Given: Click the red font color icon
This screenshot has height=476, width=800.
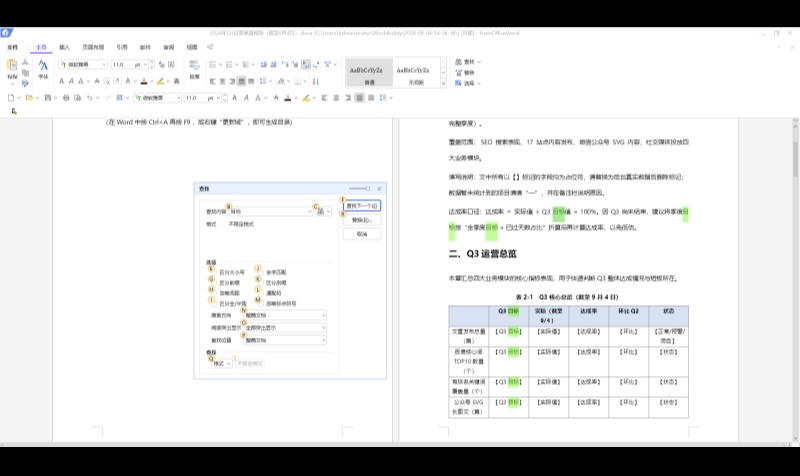Looking at the screenshot, I should pyautogui.click(x=144, y=81).
